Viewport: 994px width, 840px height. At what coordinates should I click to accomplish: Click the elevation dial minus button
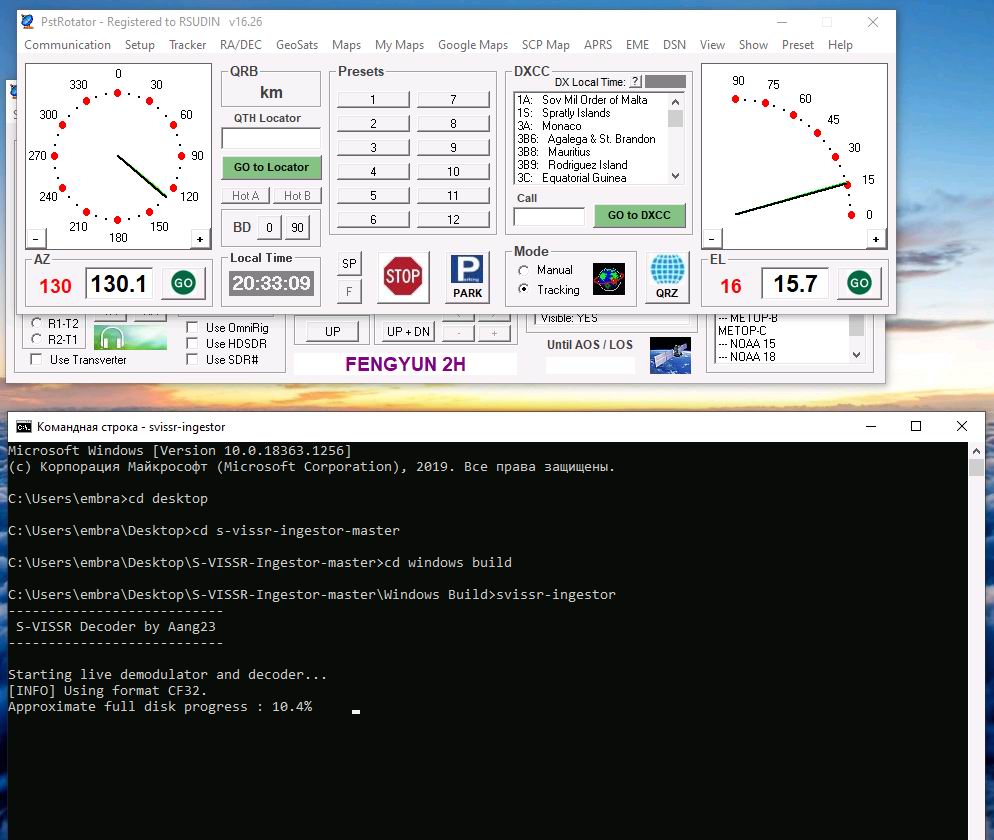click(x=712, y=239)
